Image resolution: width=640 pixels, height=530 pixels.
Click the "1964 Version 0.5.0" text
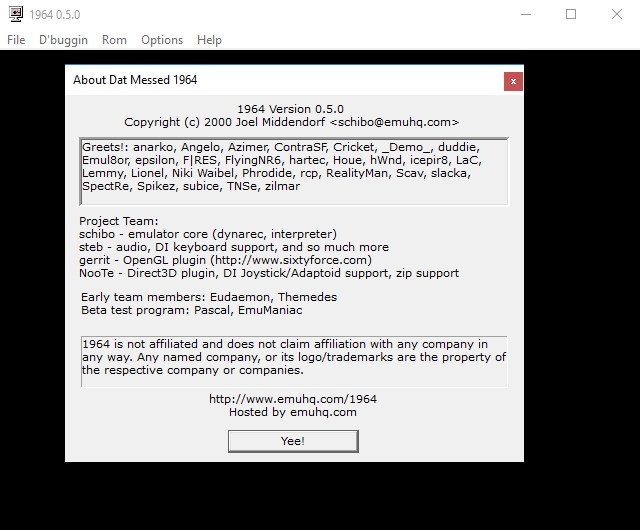coord(291,109)
